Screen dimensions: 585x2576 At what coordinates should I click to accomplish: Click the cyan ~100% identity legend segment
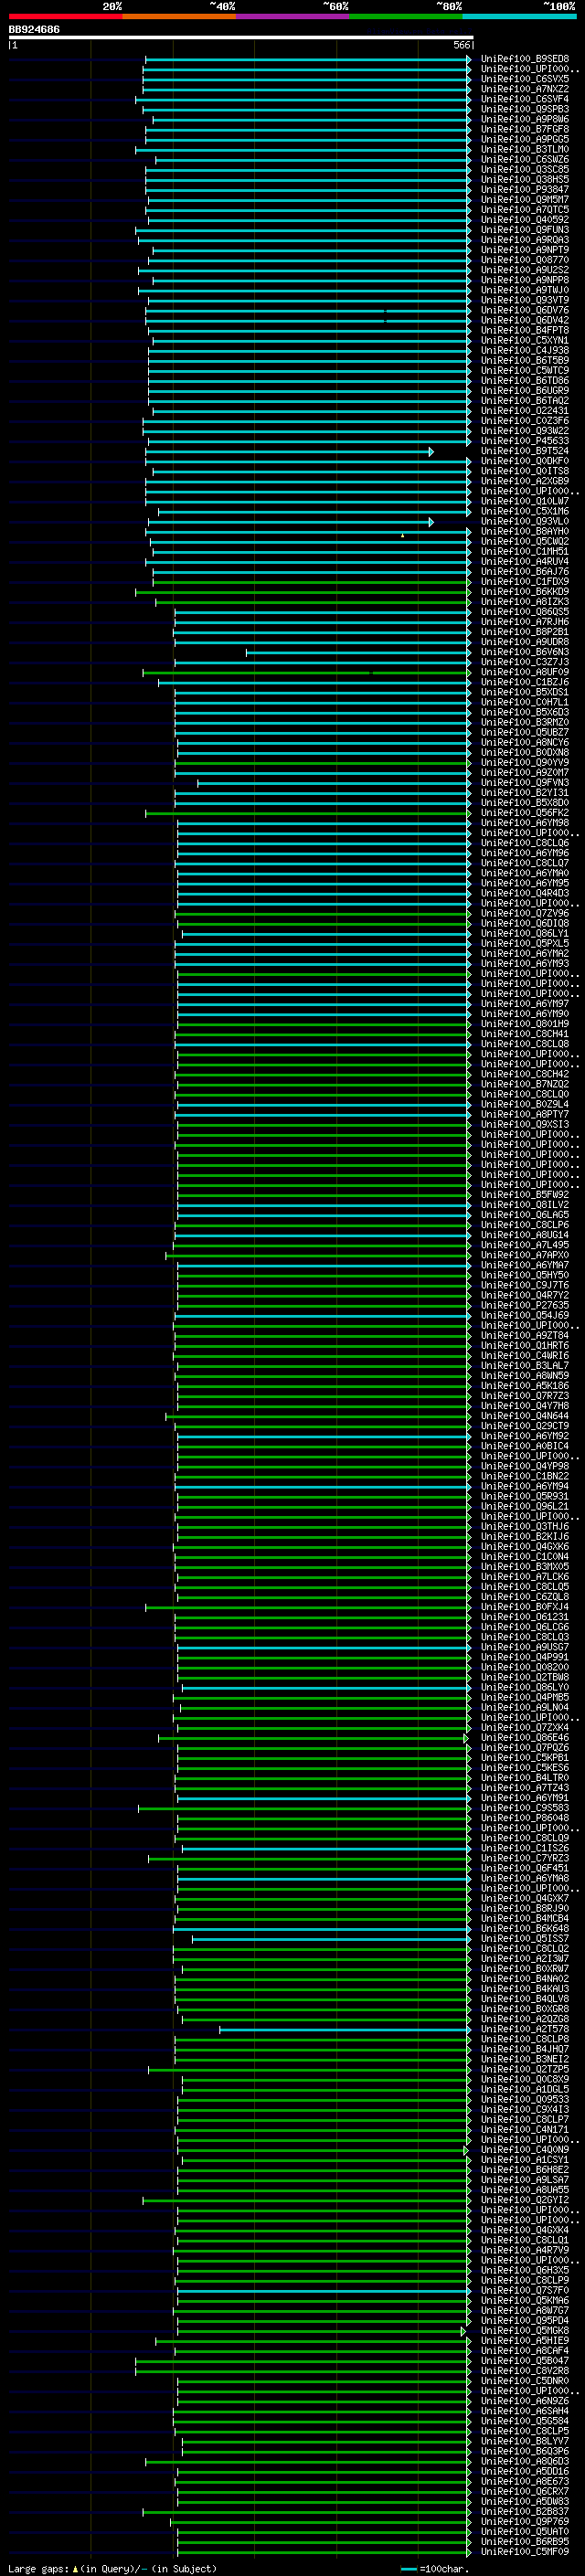[x=519, y=16]
